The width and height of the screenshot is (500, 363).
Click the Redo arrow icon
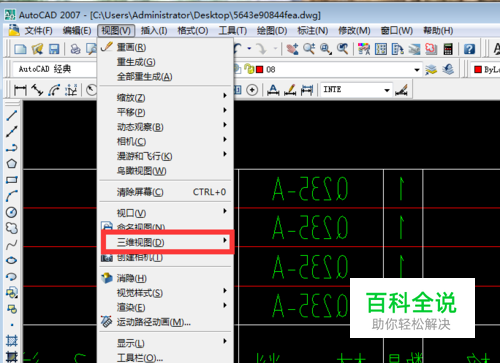[262, 49]
